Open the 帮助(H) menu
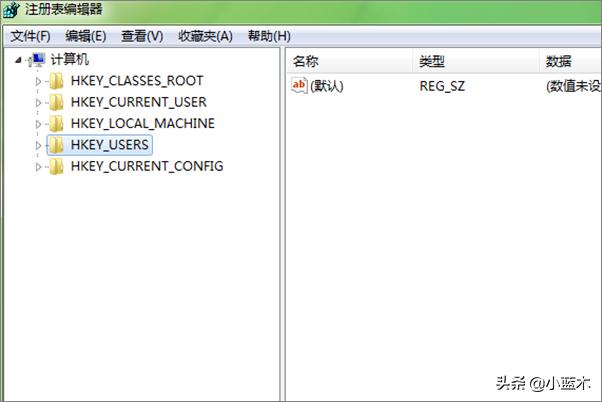 (x=269, y=36)
